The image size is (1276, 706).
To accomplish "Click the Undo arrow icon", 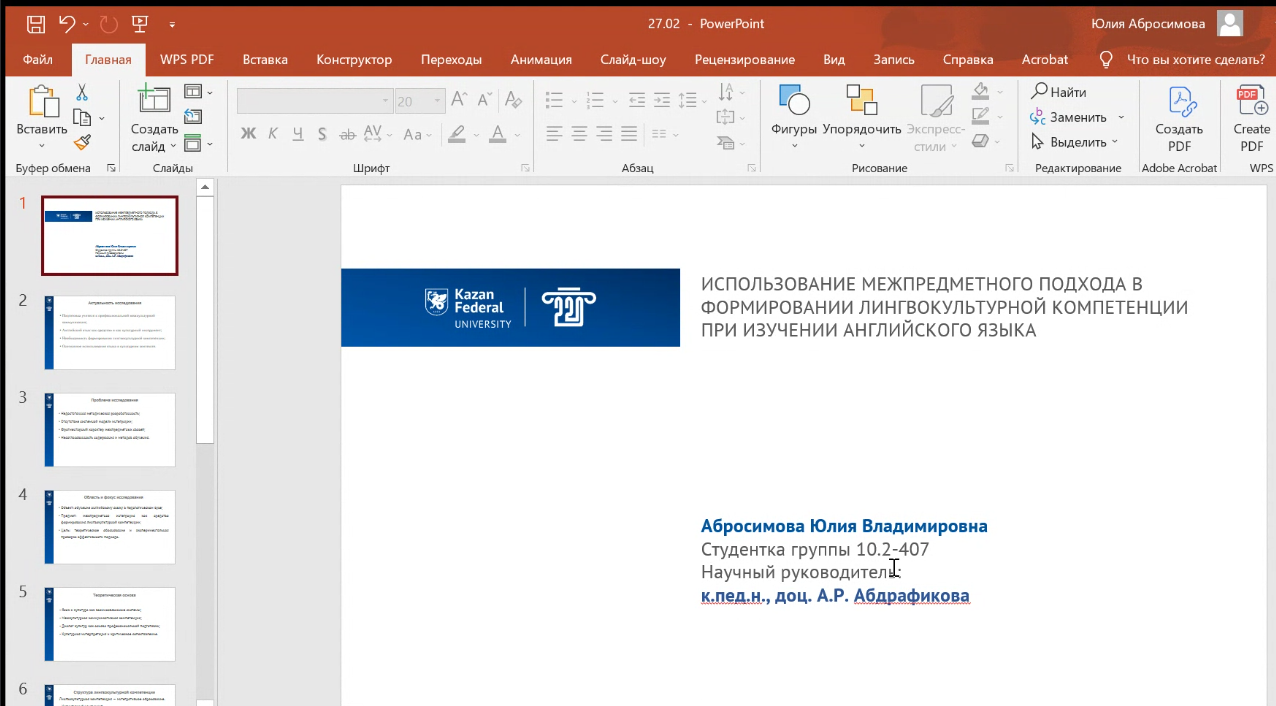I will tap(67, 24).
